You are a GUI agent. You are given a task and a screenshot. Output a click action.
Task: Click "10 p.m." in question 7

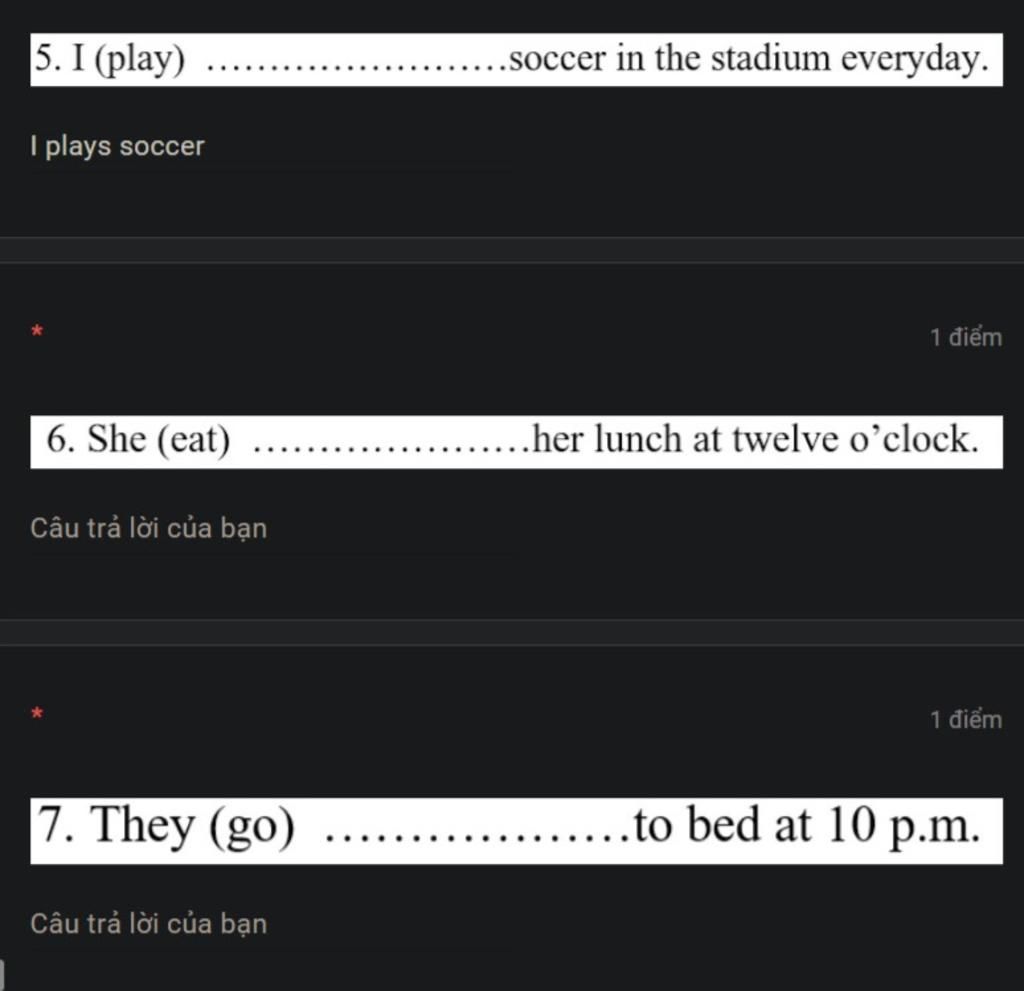click(903, 827)
